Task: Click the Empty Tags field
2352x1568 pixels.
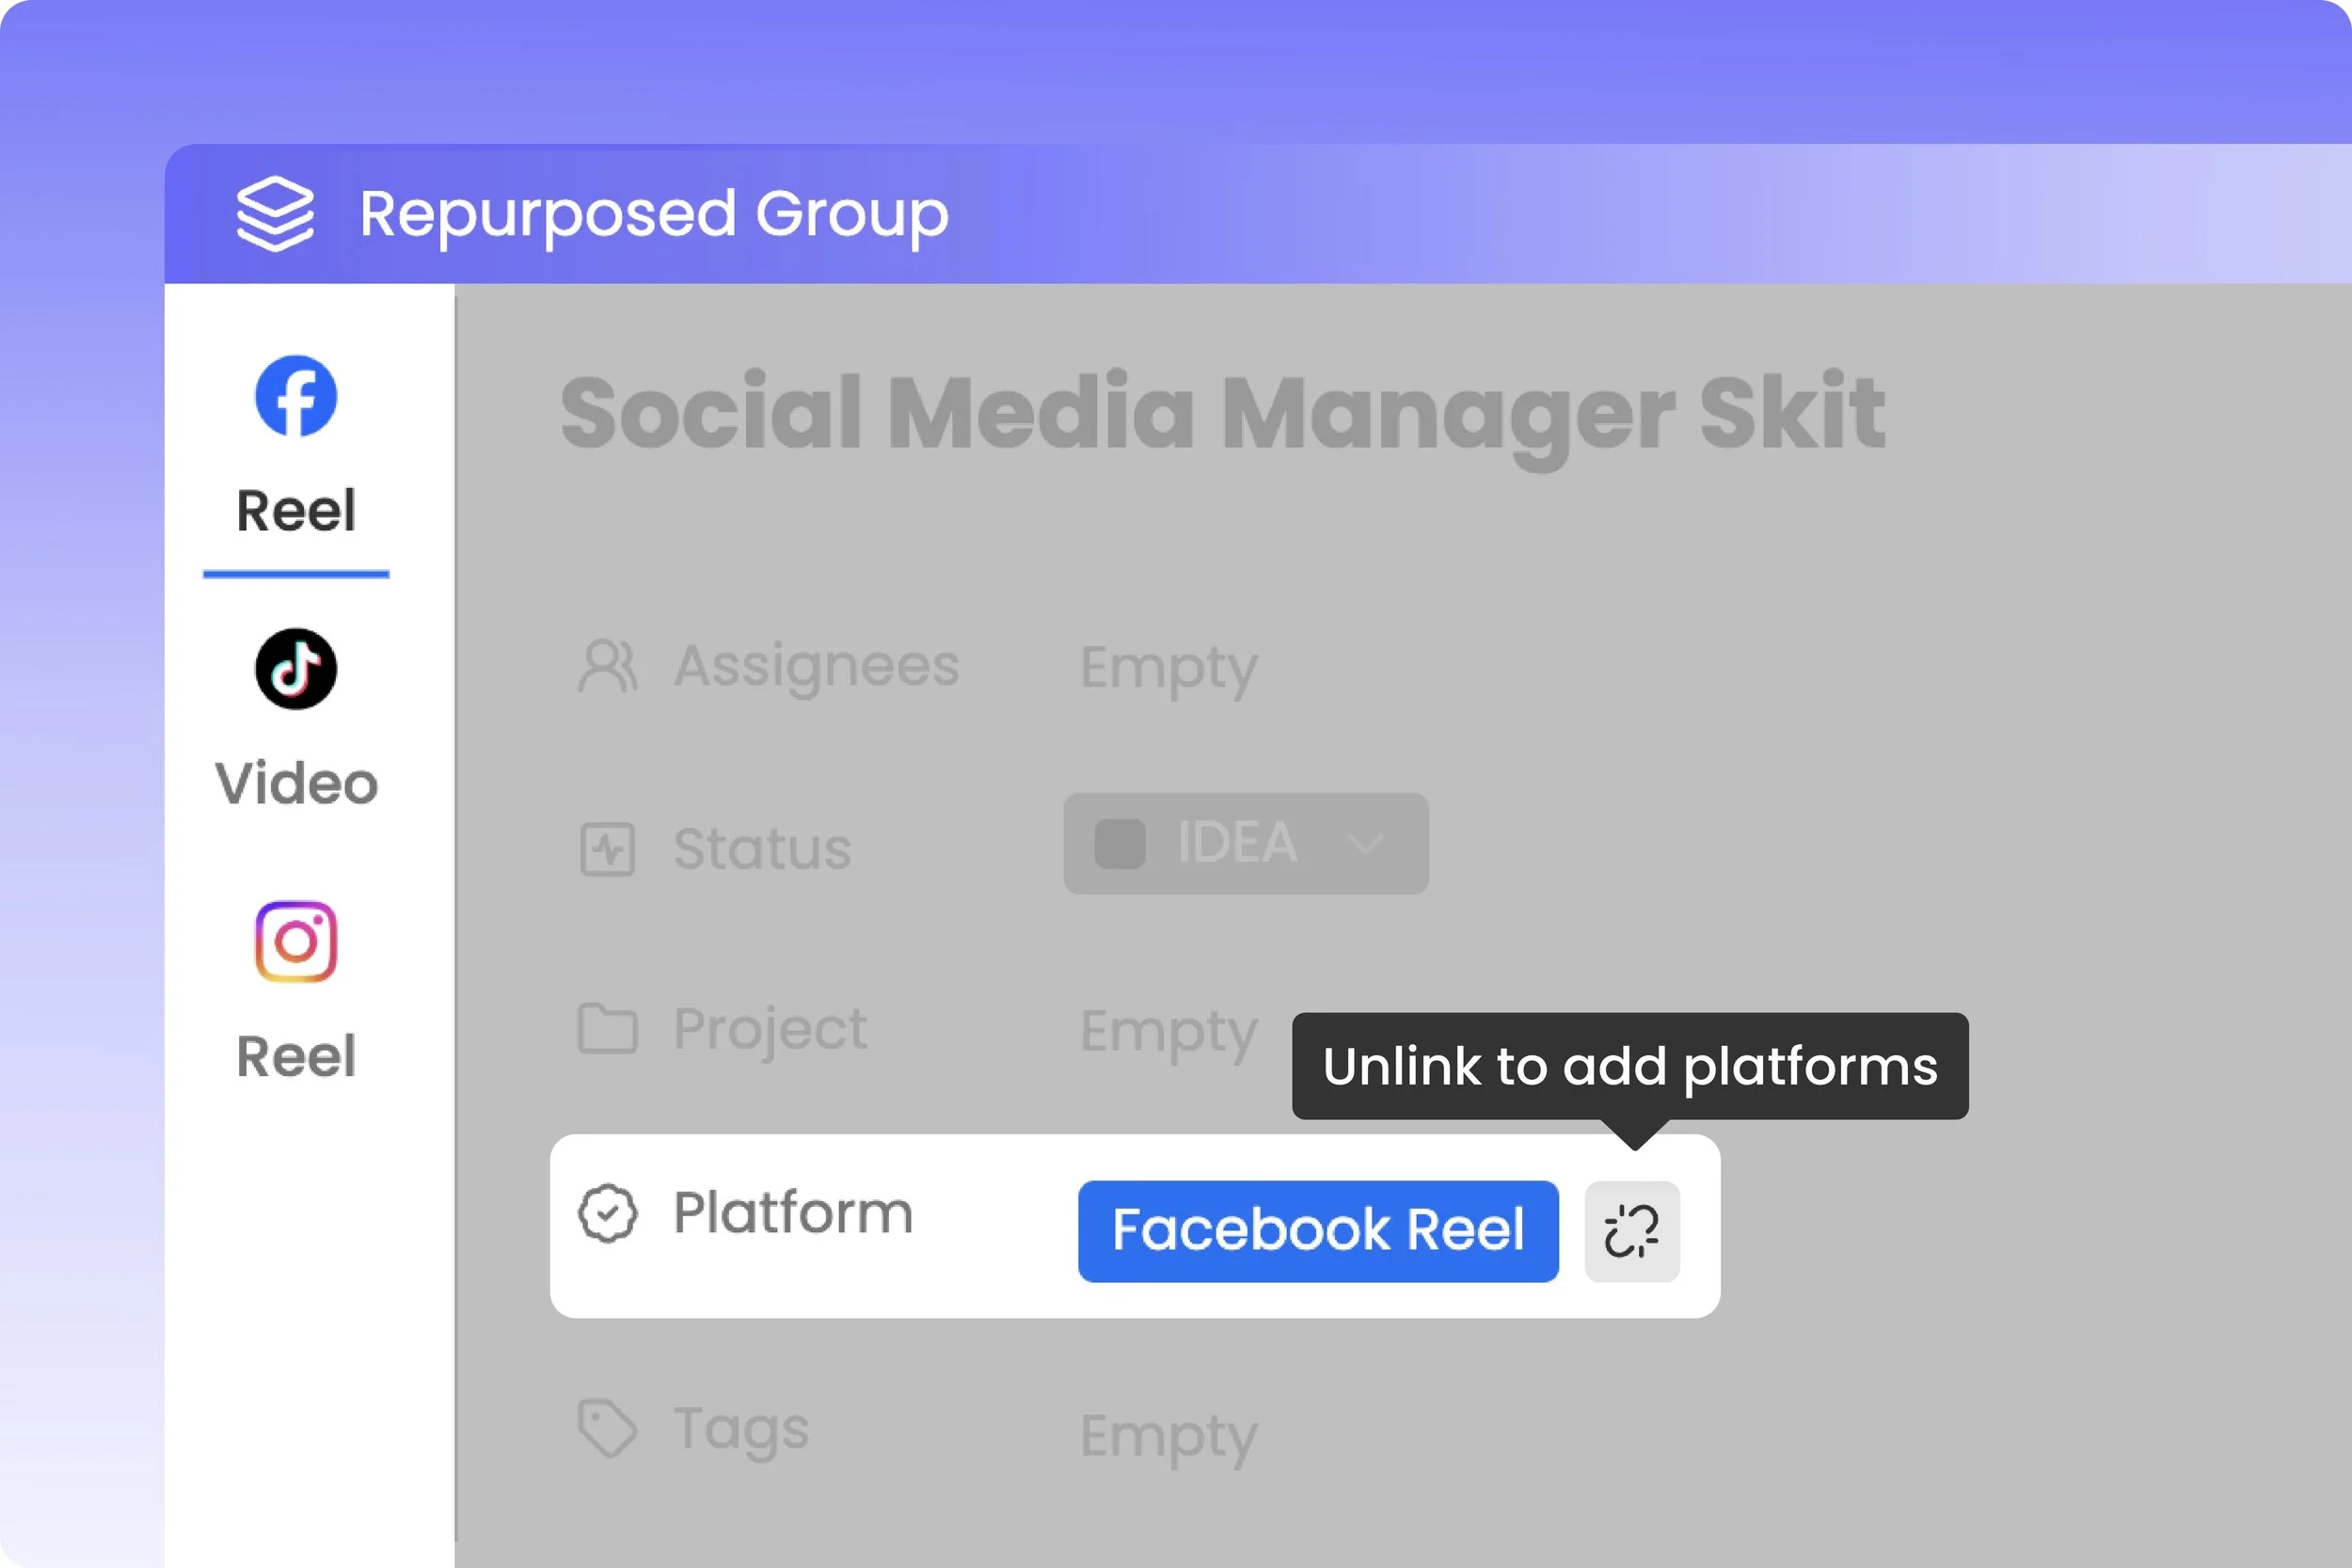Action: click(1168, 1436)
